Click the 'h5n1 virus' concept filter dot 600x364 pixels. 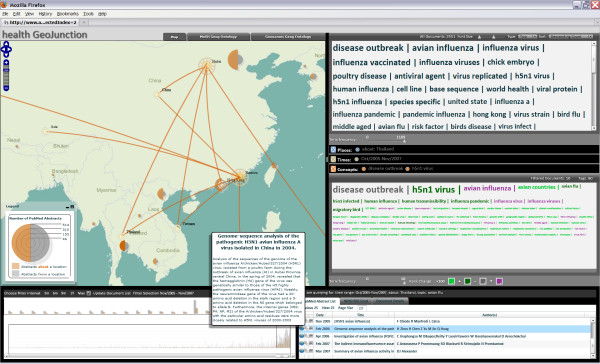408,169
